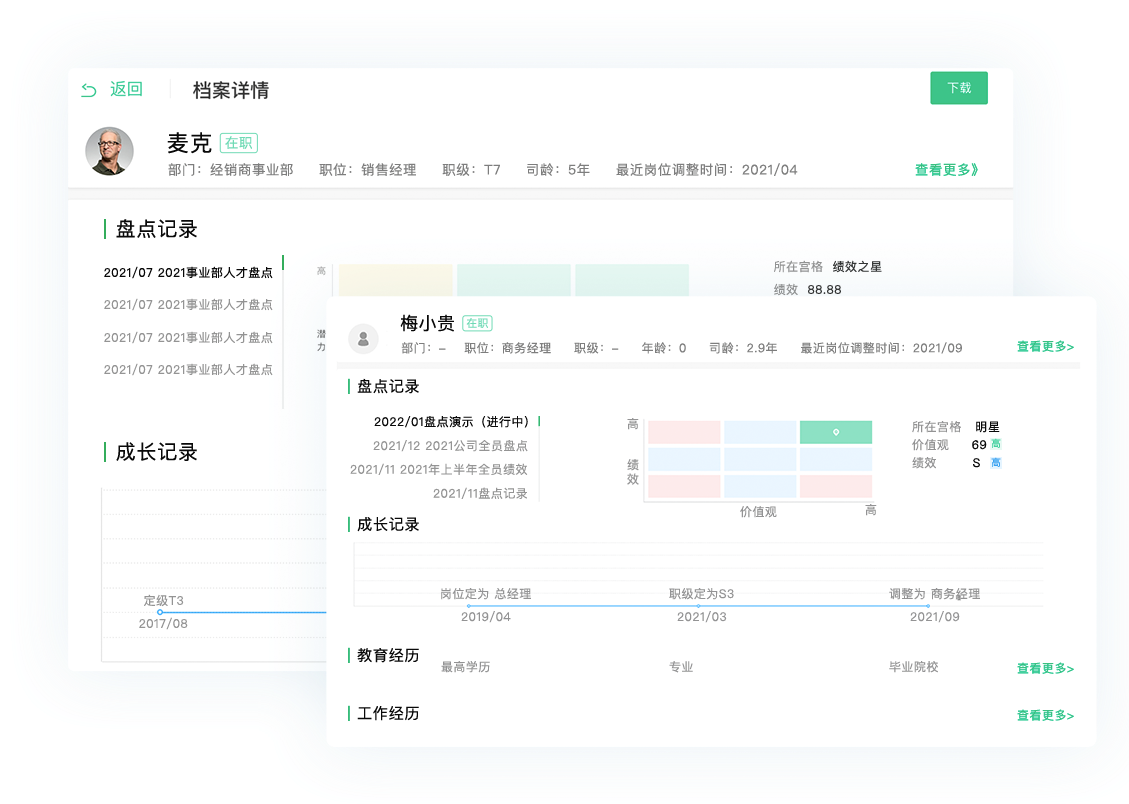The height and width of the screenshot is (804, 1129).
Task: Click the 返回 back link
Action: [x=125, y=90]
